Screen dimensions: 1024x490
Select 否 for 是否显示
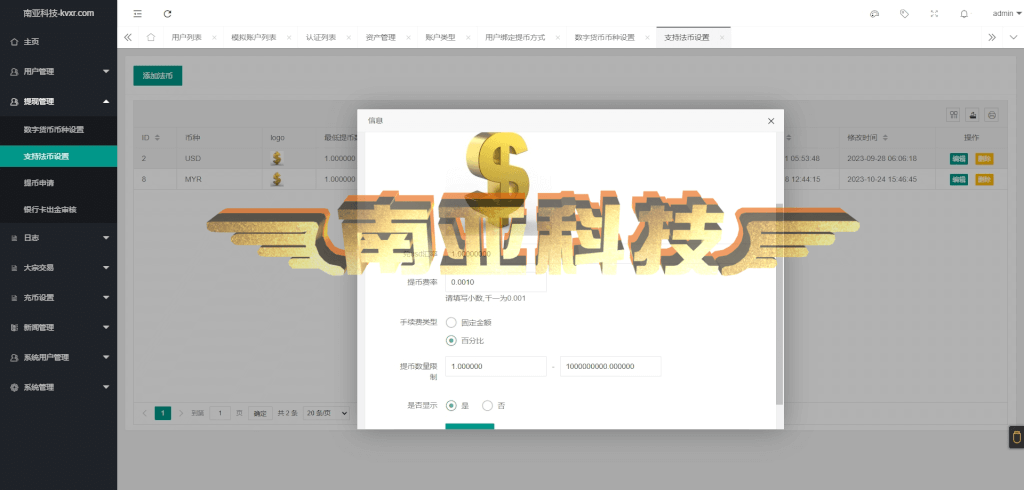[x=487, y=406]
